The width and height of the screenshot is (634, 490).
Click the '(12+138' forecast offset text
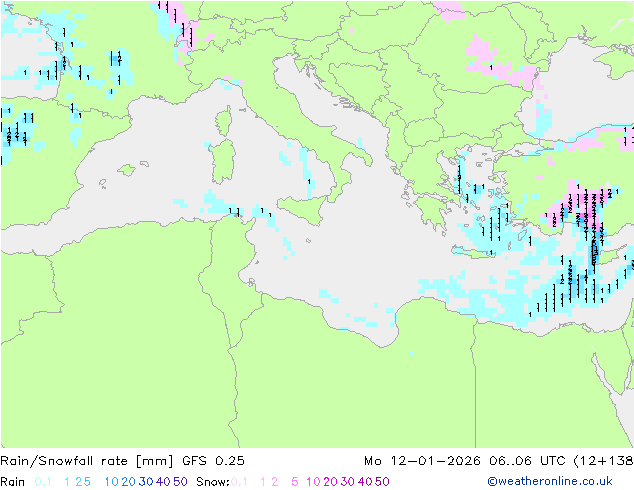click(603, 461)
